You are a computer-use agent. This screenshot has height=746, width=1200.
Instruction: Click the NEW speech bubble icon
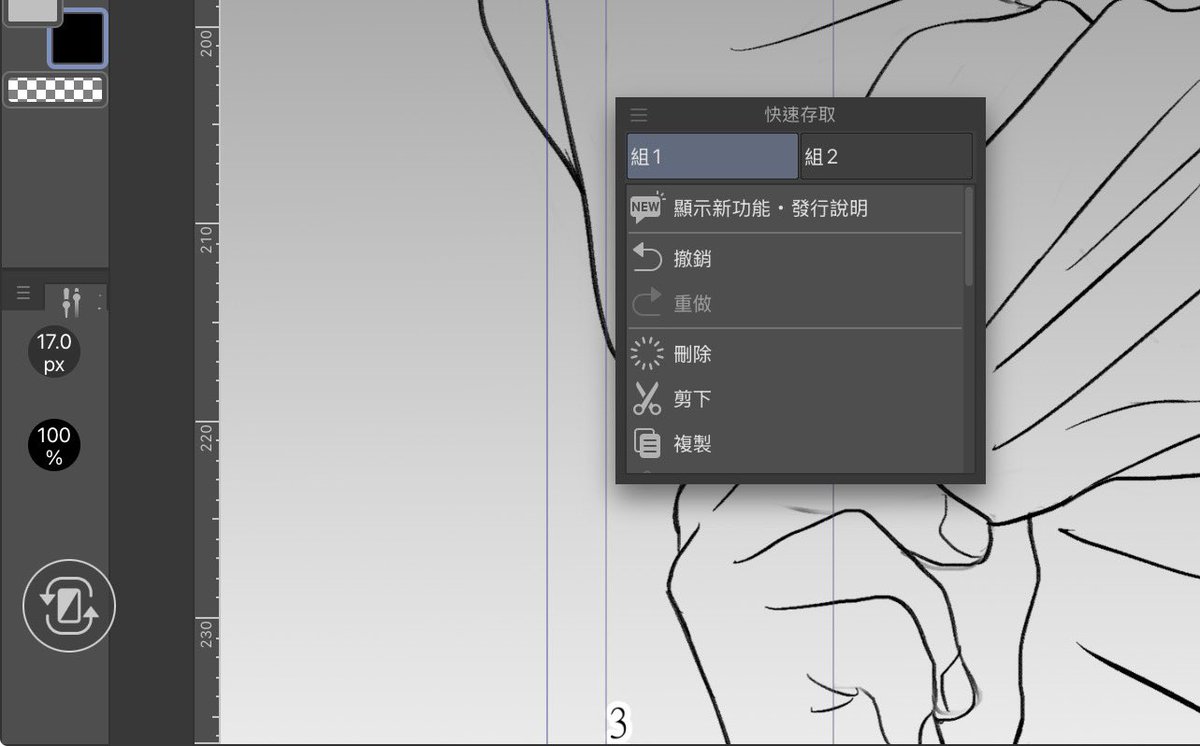[x=647, y=208]
